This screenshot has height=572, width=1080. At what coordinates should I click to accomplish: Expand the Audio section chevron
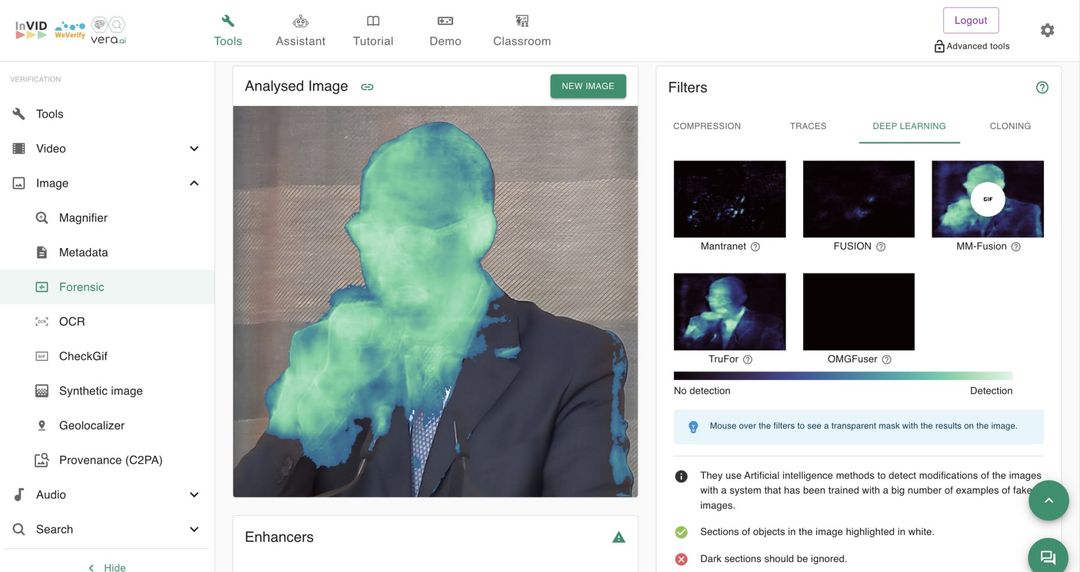(194, 495)
